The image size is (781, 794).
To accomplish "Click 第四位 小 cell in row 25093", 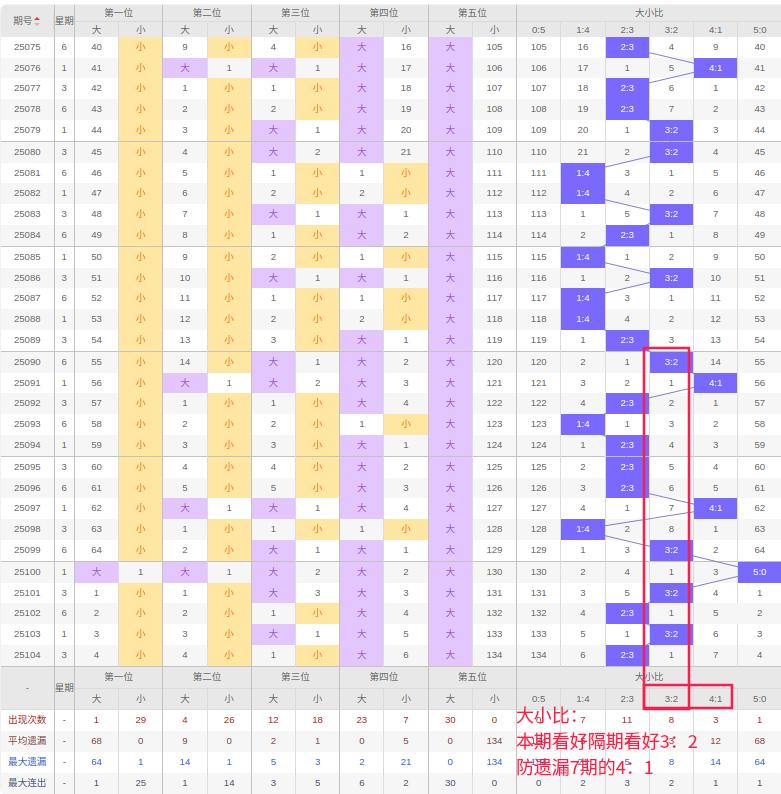I will tap(406, 424).
